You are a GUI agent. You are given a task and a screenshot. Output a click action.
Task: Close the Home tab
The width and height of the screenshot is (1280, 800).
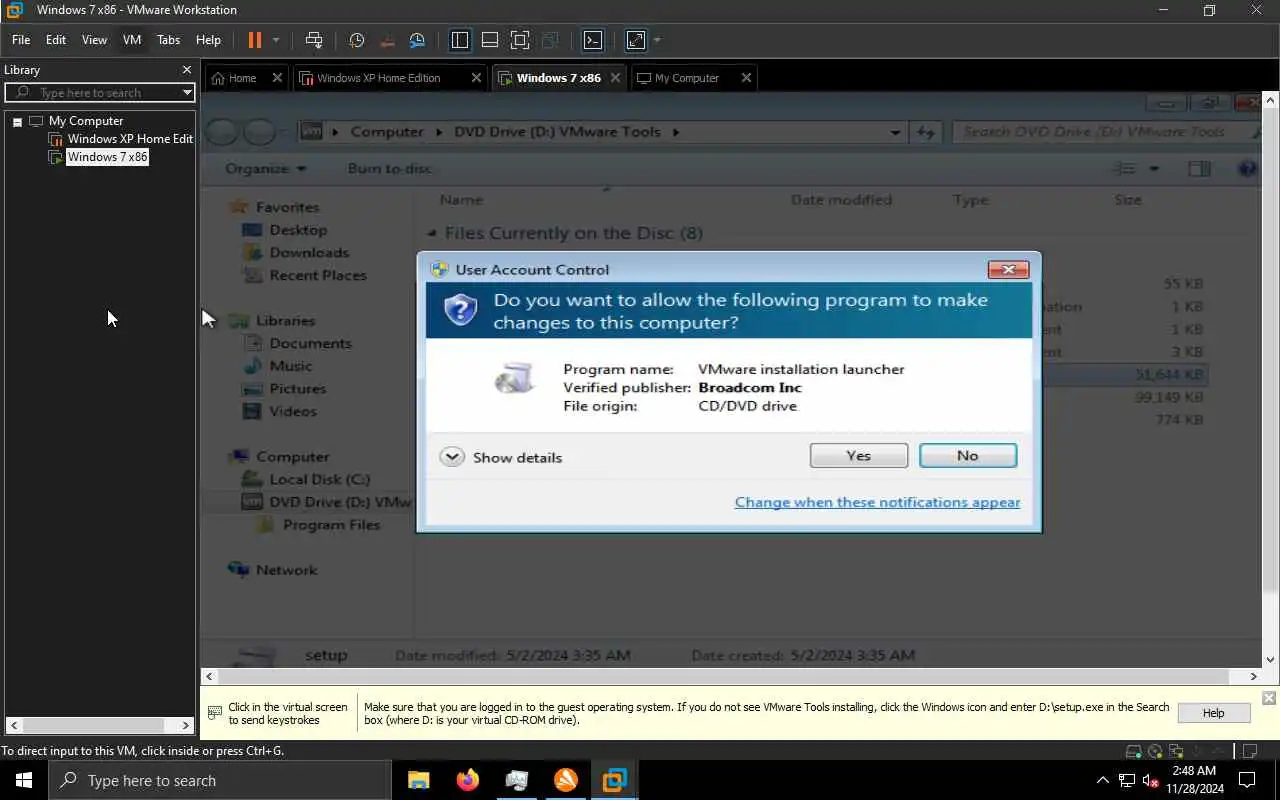[277, 78]
